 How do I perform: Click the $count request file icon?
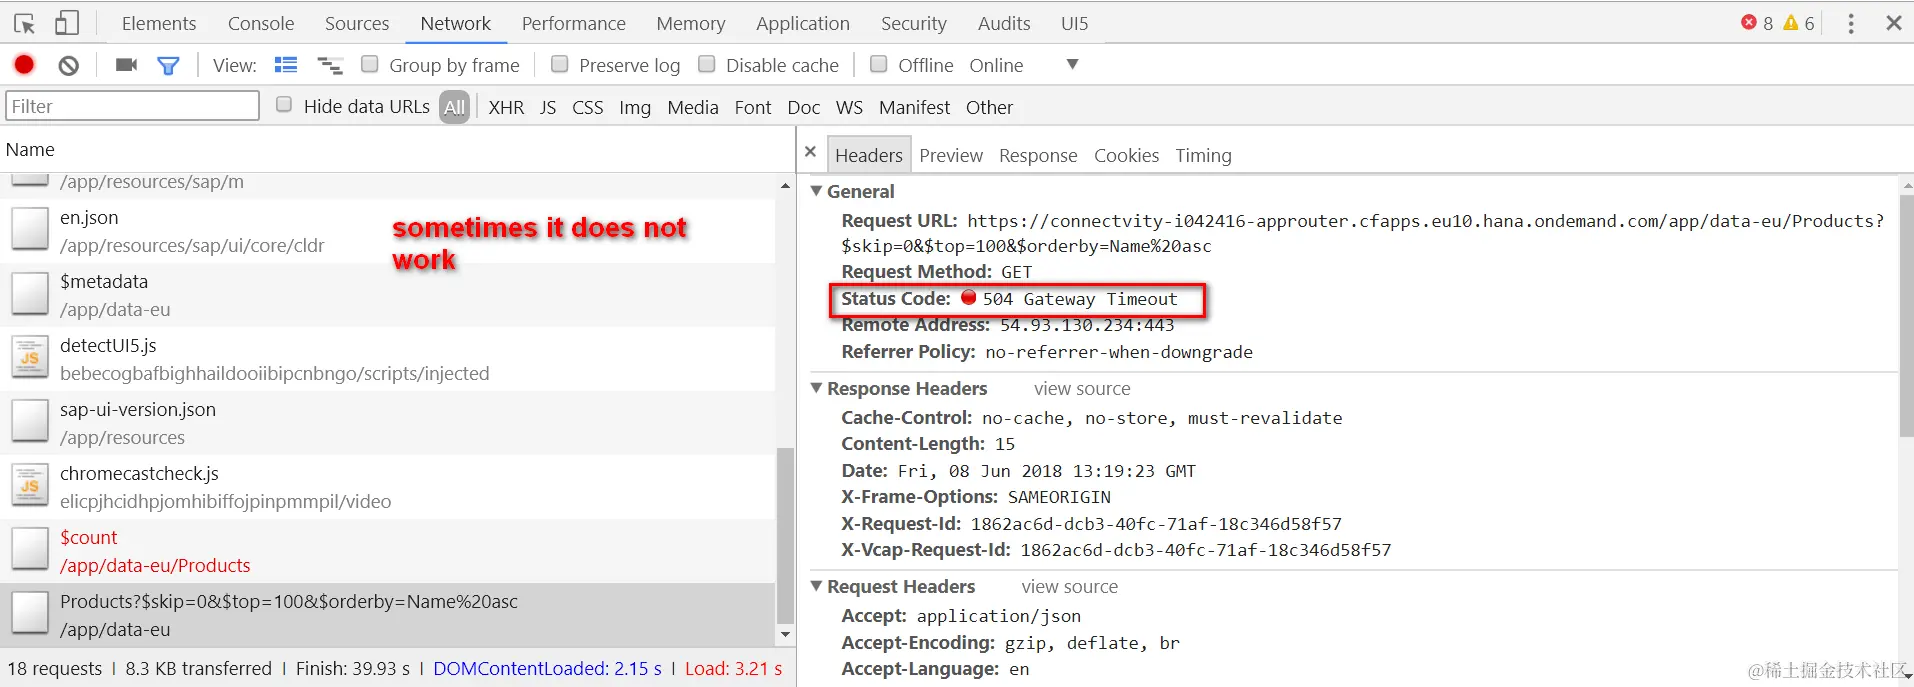[30, 549]
